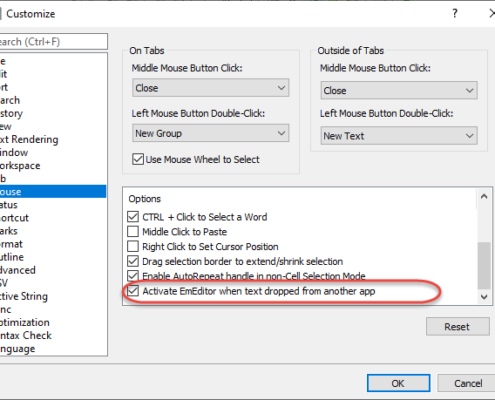Image resolution: width=495 pixels, height=400 pixels.
Task: Select Text Rendering in category list
Action: click(x=29, y=139)
